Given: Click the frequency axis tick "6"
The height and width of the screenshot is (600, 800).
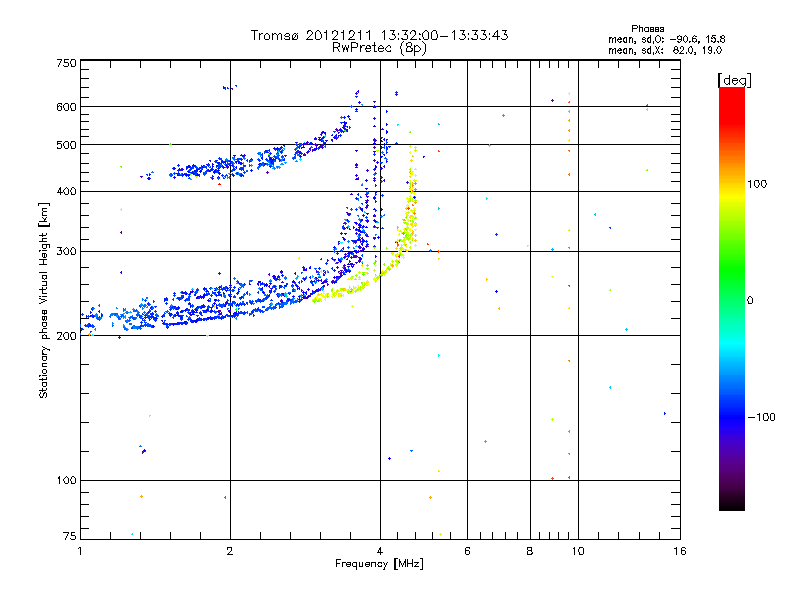Looking at the screenshot, I should (467, 551).
